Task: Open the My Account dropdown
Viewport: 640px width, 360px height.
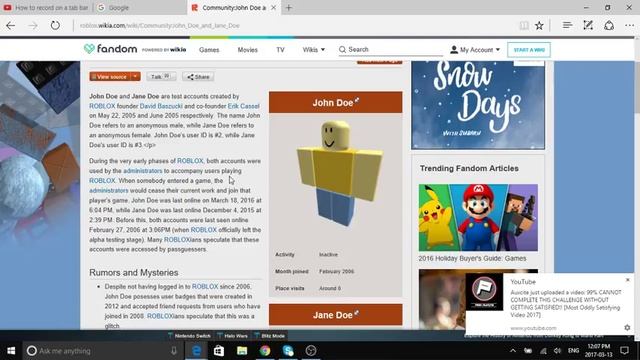Action: click(475, 50)
